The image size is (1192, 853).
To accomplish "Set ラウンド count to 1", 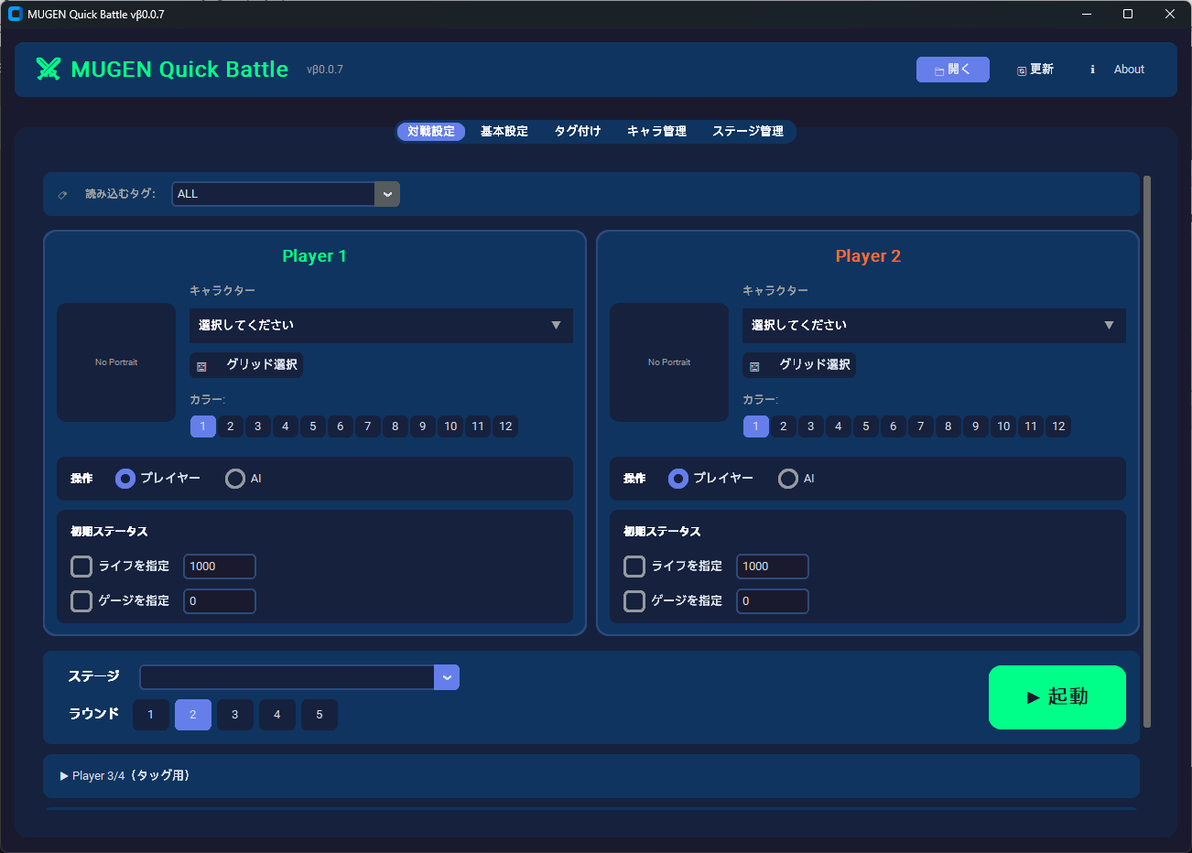I will (151, 715).
